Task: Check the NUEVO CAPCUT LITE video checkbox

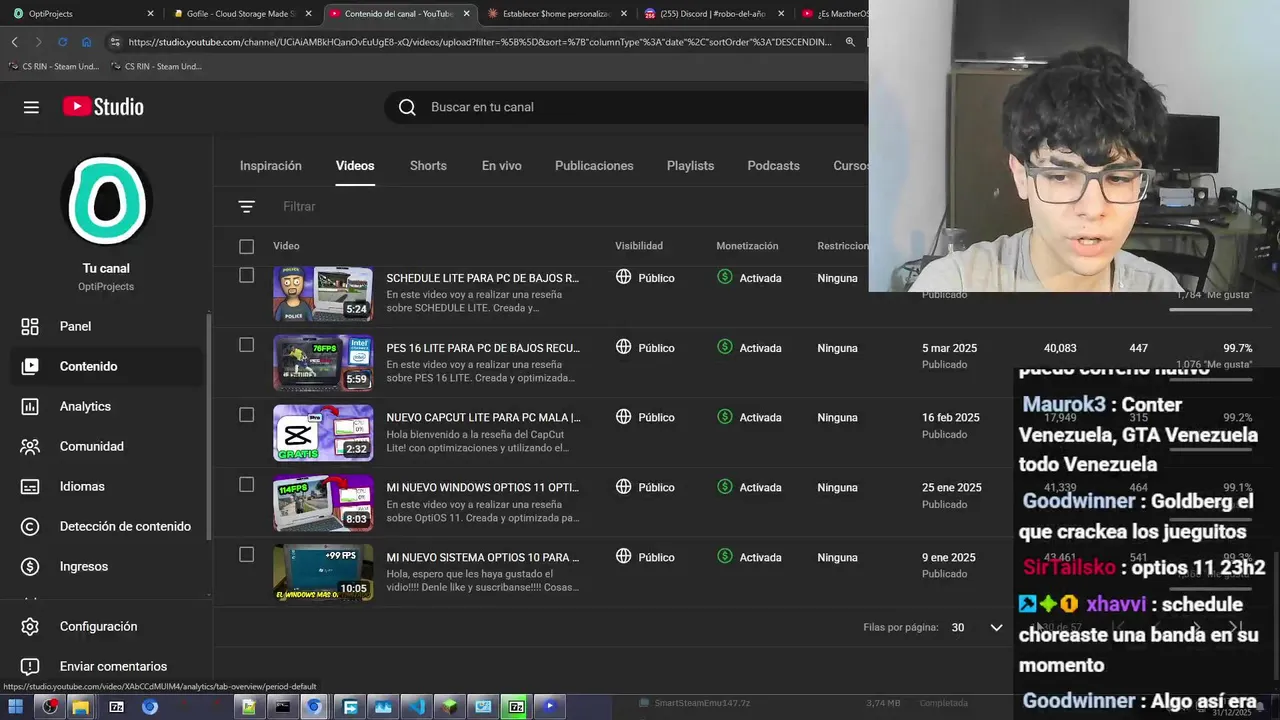Action: (x=247, y=415)
